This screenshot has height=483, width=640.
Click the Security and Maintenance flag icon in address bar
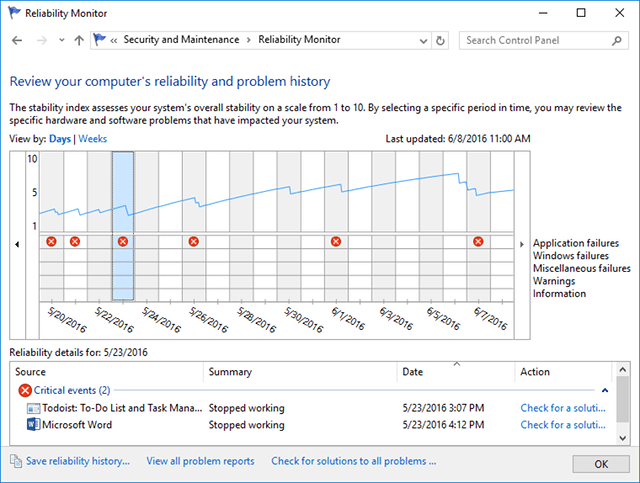[99, 40]
